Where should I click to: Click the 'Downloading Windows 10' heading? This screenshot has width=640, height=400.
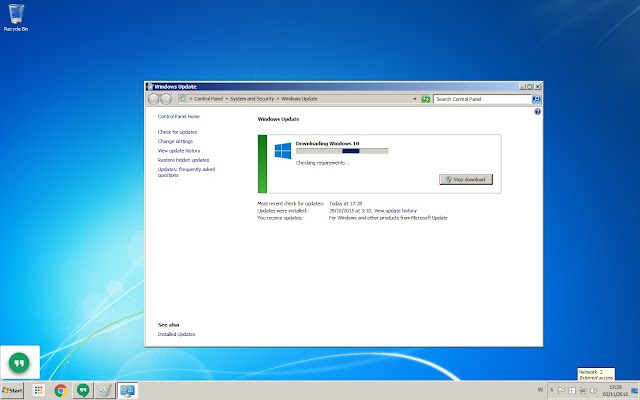(x=327, y=143)
